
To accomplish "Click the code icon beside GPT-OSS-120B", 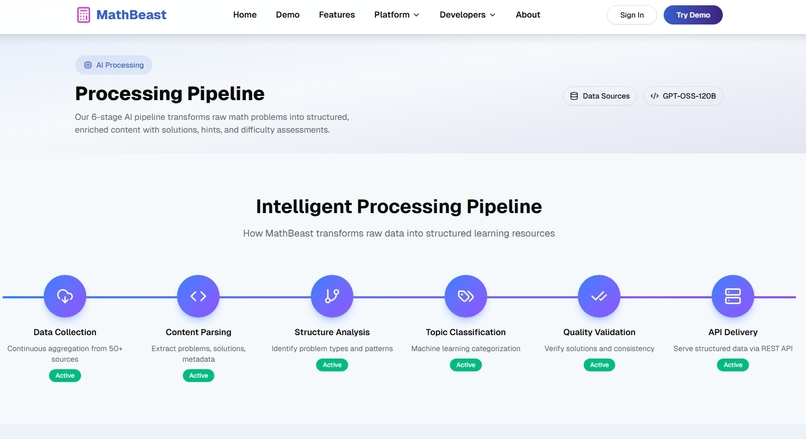I will point(654,96).
